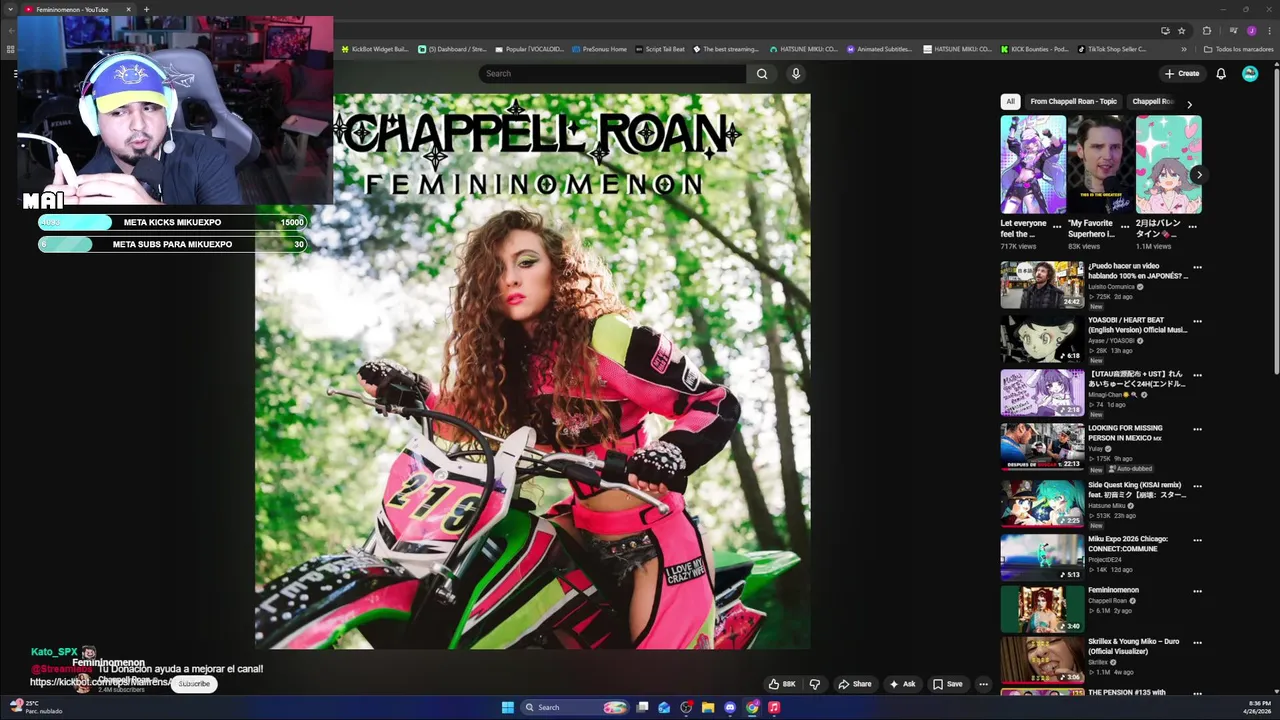Select the All filter chip

[x=1010, y=101]
